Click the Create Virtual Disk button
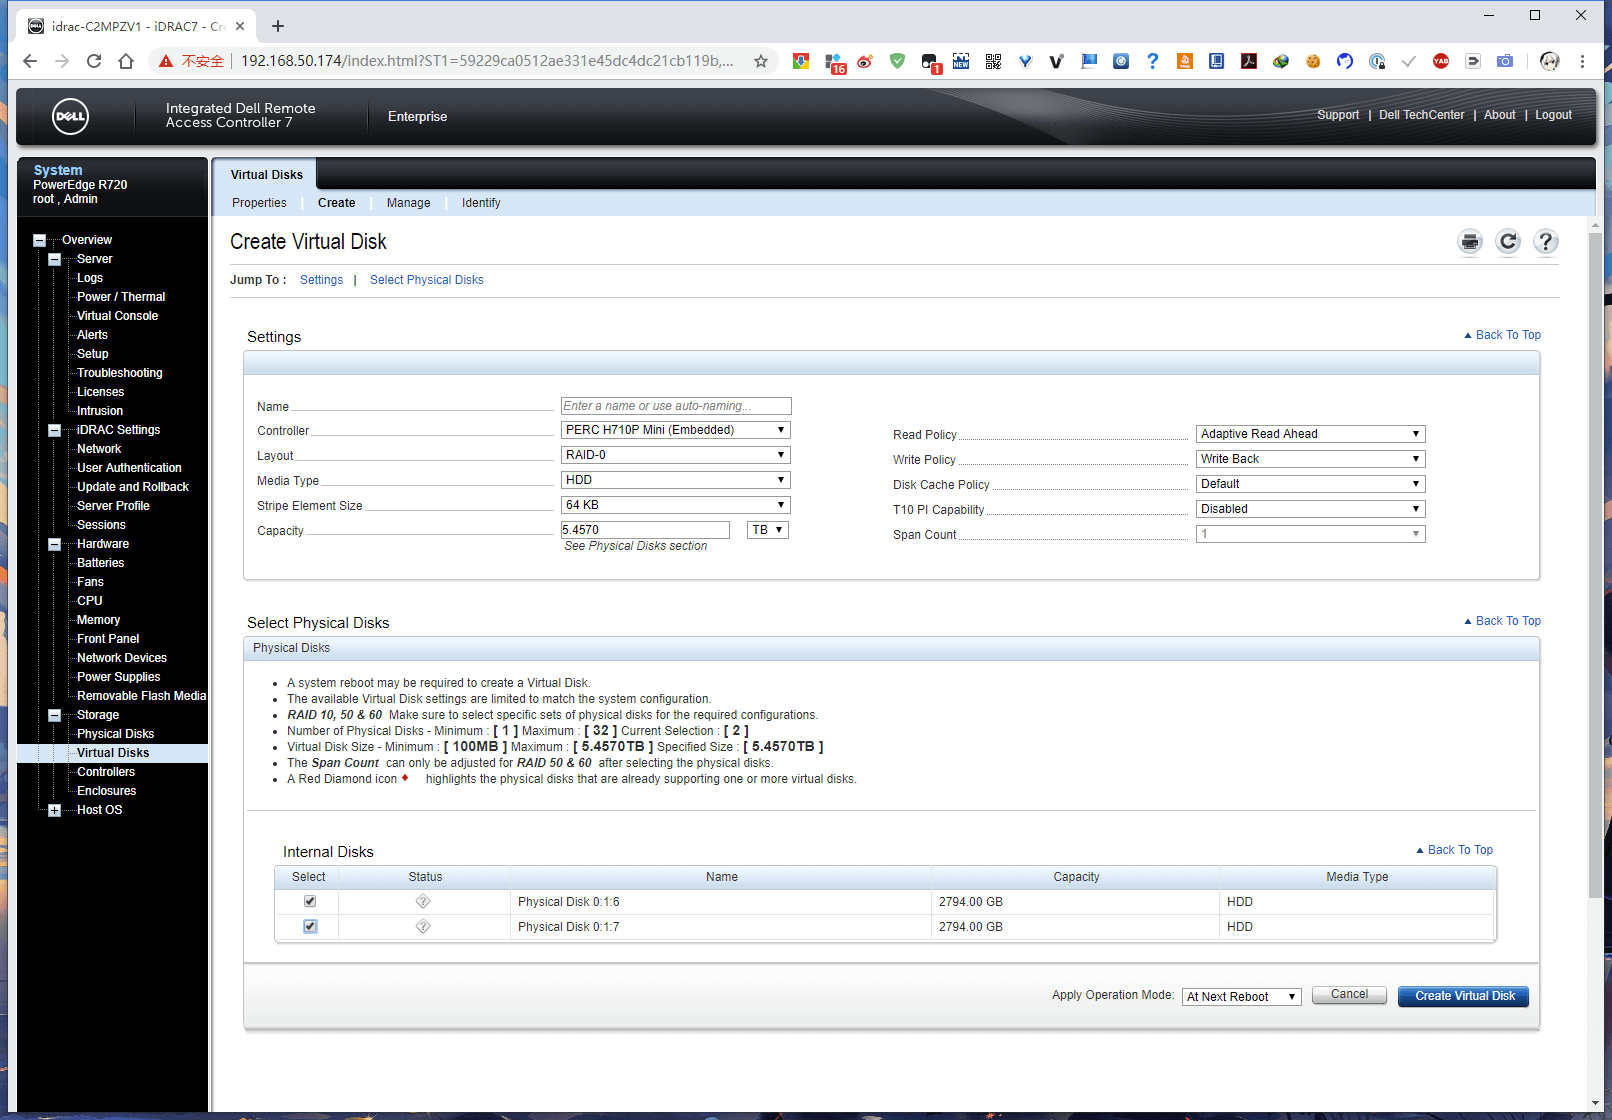This screenshot has height=1120, width=1612. (x=1463, y=995)
